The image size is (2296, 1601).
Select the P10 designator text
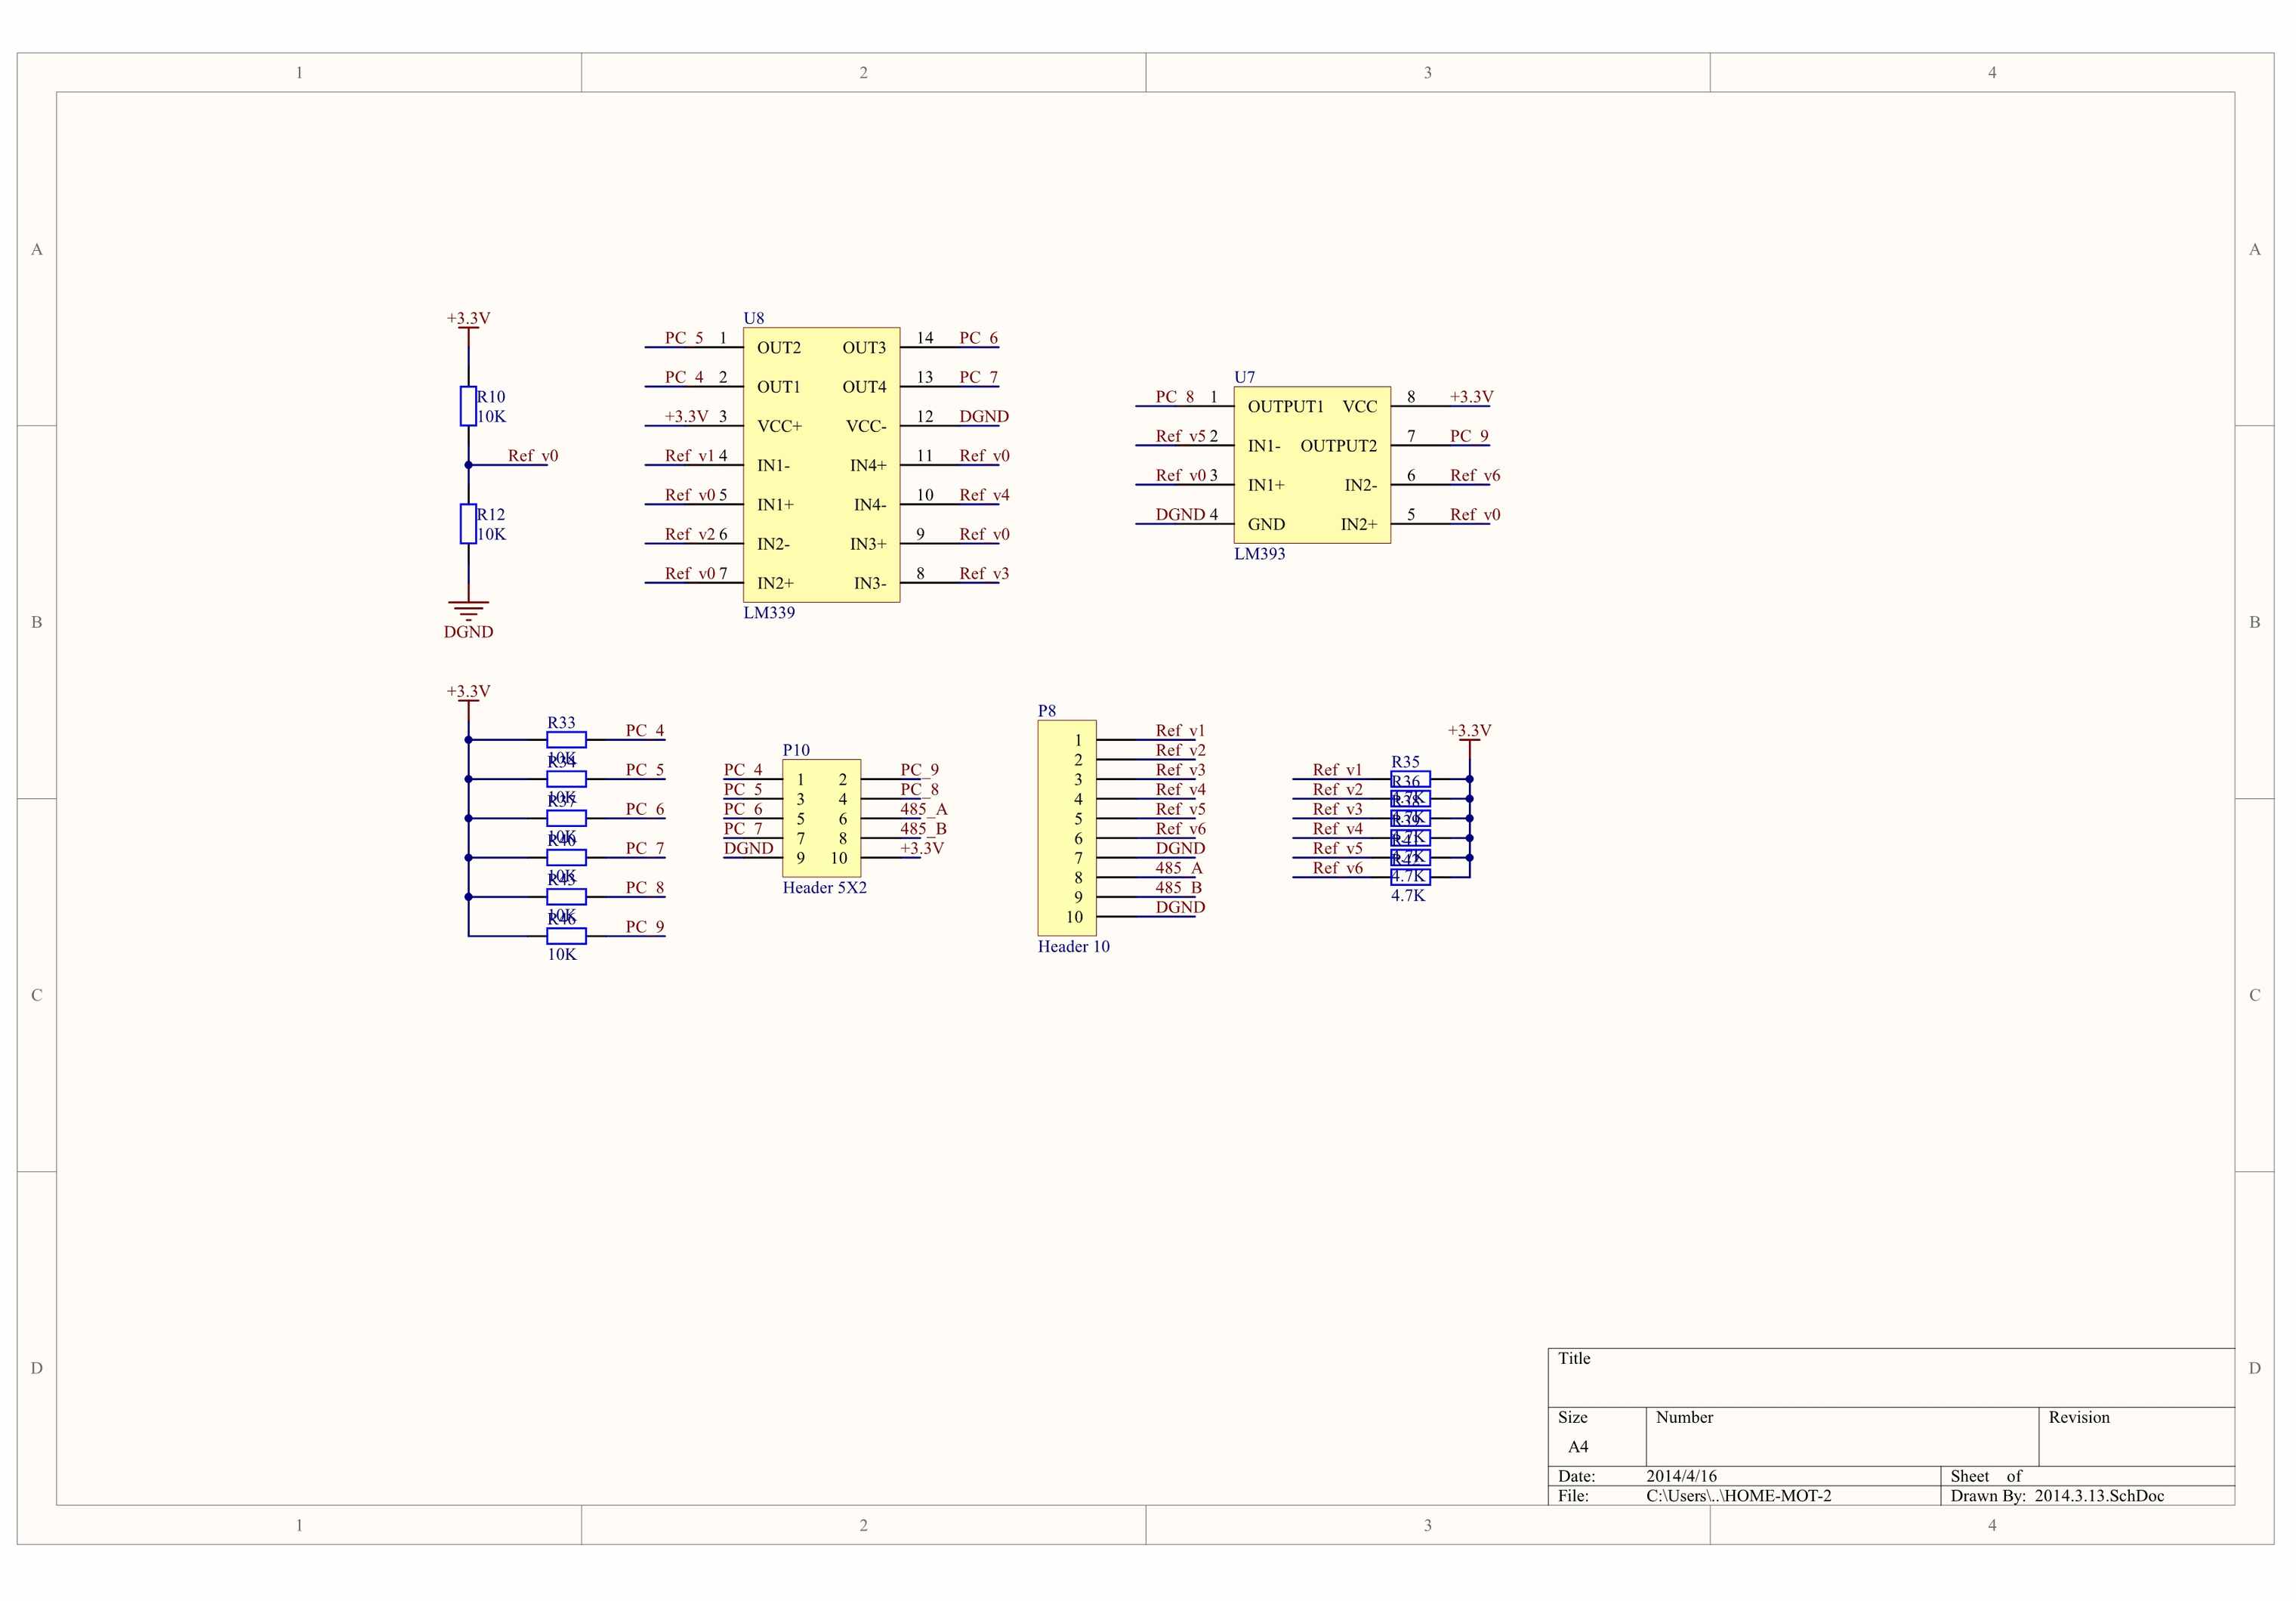796,750
